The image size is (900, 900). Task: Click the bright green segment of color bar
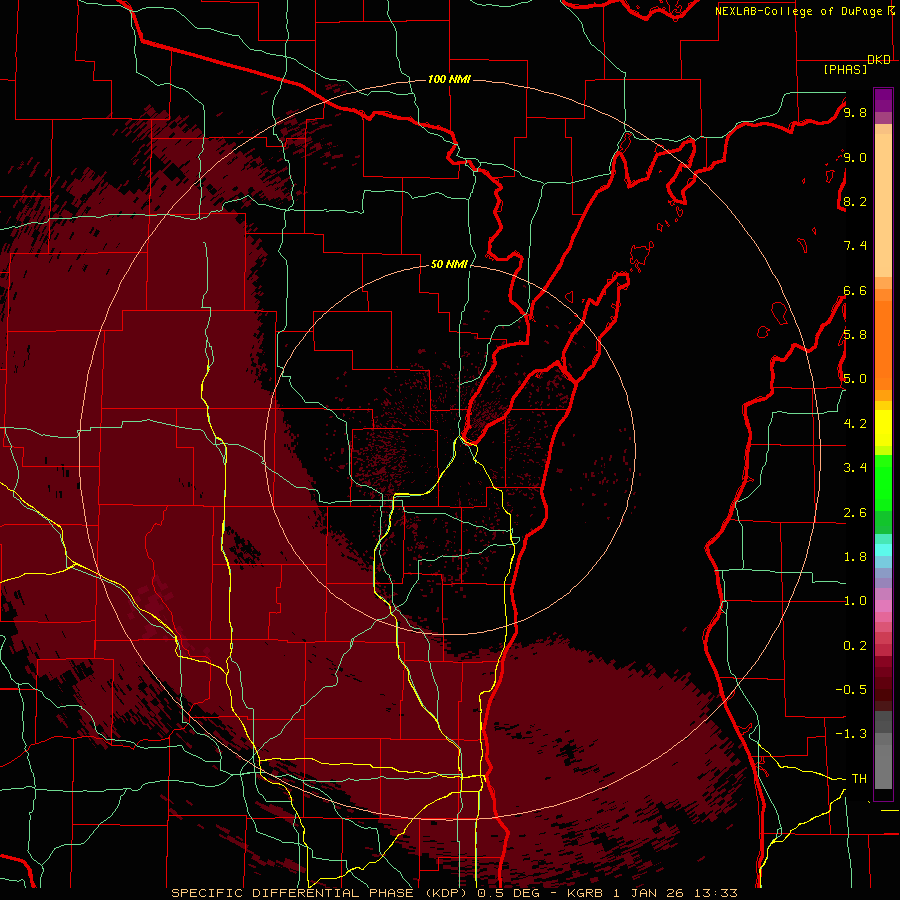[x=883, y=483]
